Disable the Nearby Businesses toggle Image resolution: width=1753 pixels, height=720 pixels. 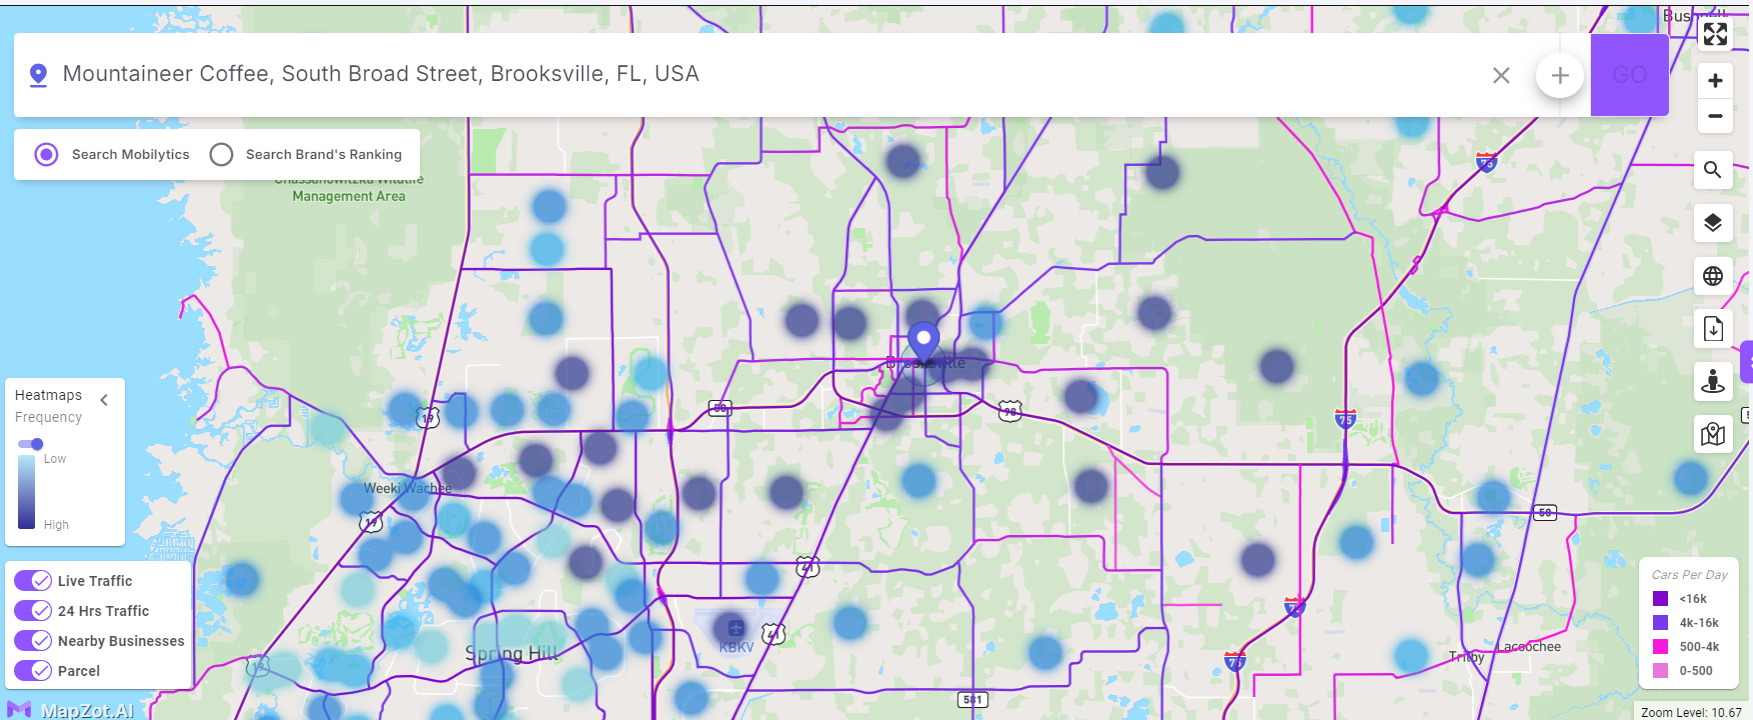point(33,641)
